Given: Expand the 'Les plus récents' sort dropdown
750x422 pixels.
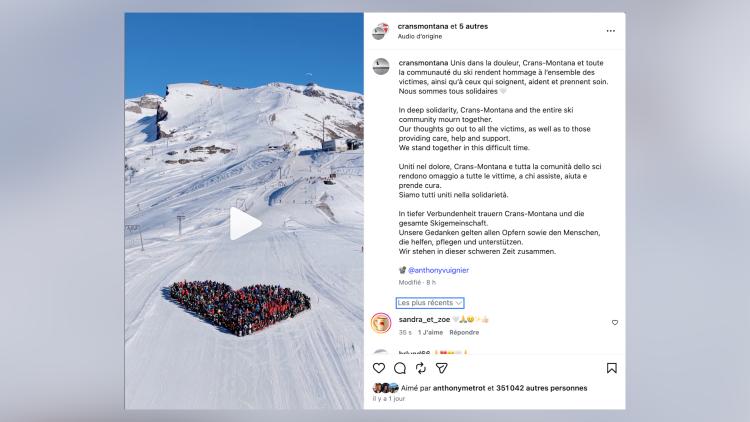Looking at the screenshot, I should (x=430, y=303).
